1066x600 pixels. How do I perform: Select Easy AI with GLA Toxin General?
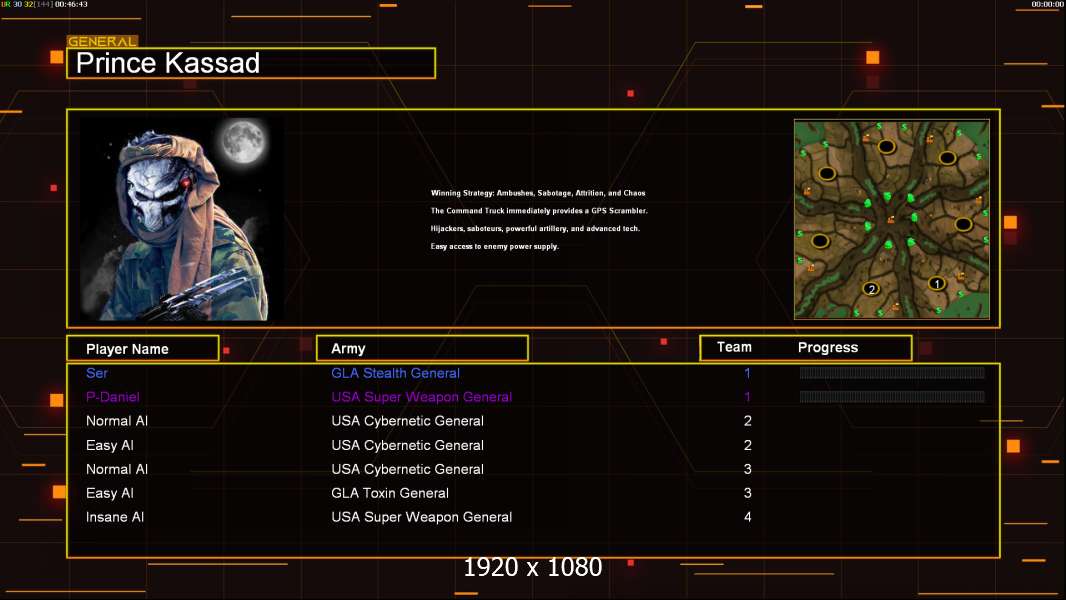109,493
